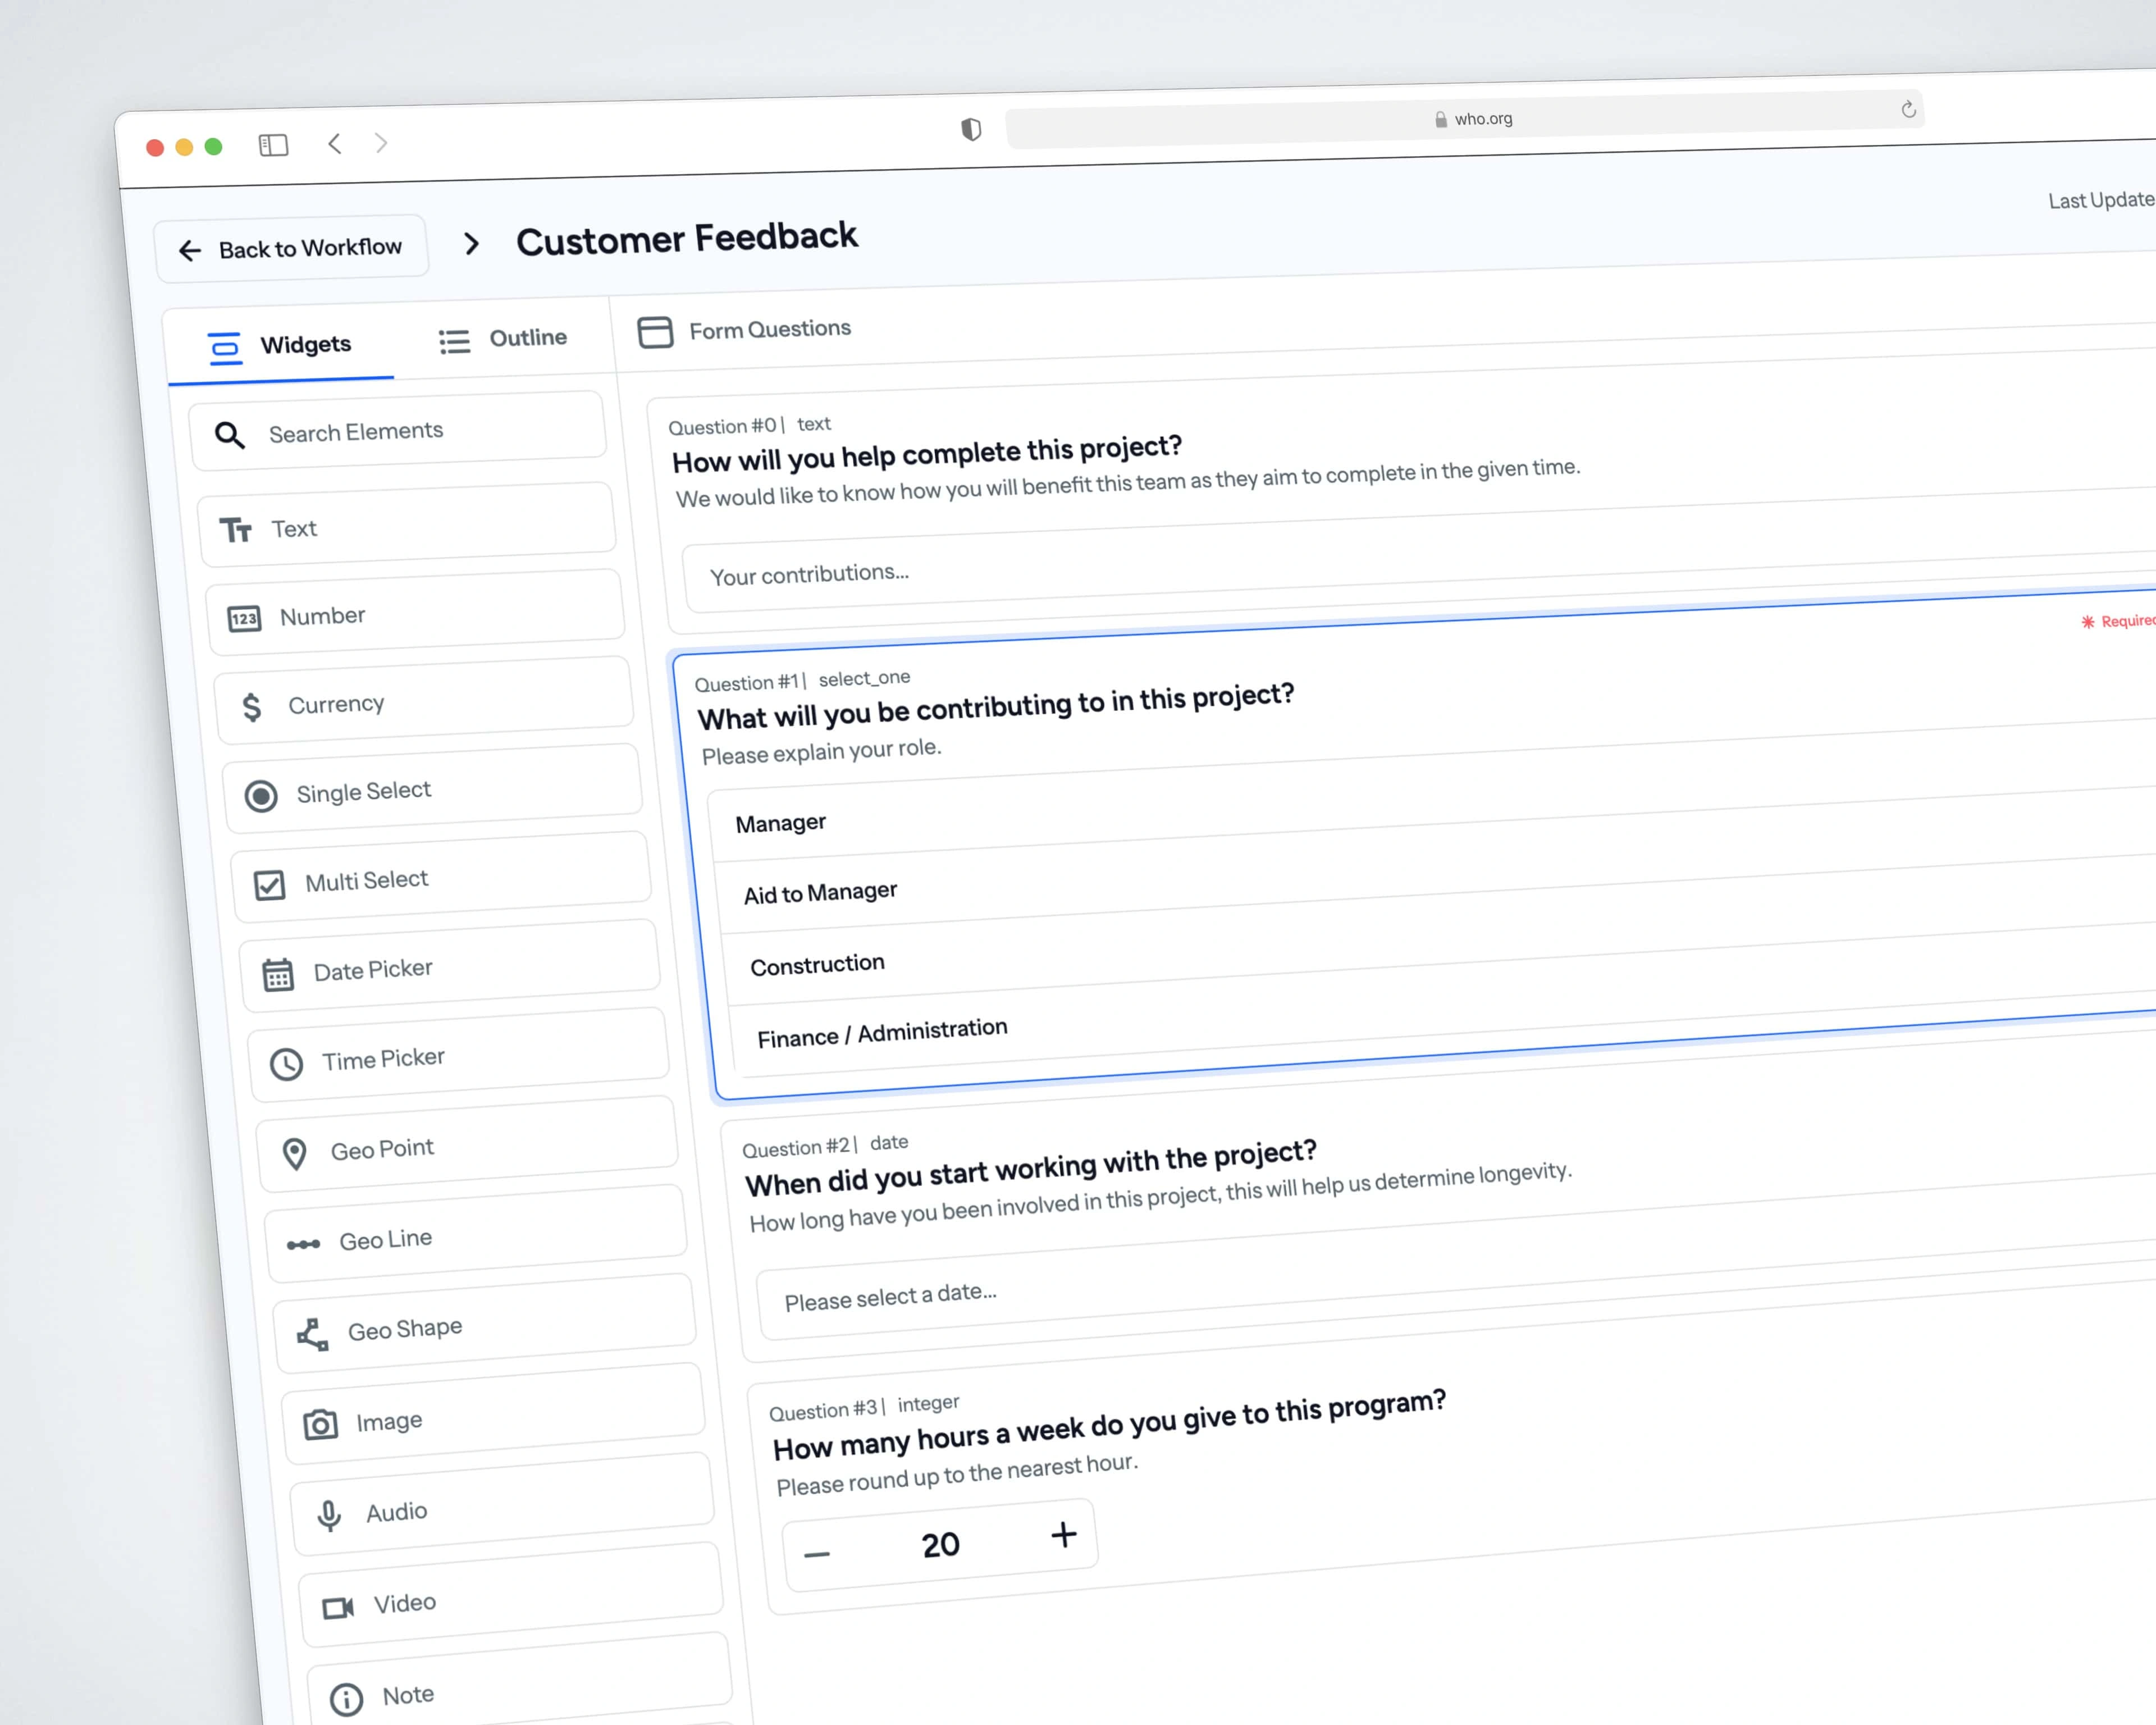This screenshot has height=1725, width=2156.
Task: Select the Date Picker calendar icon
Action: 278,974
